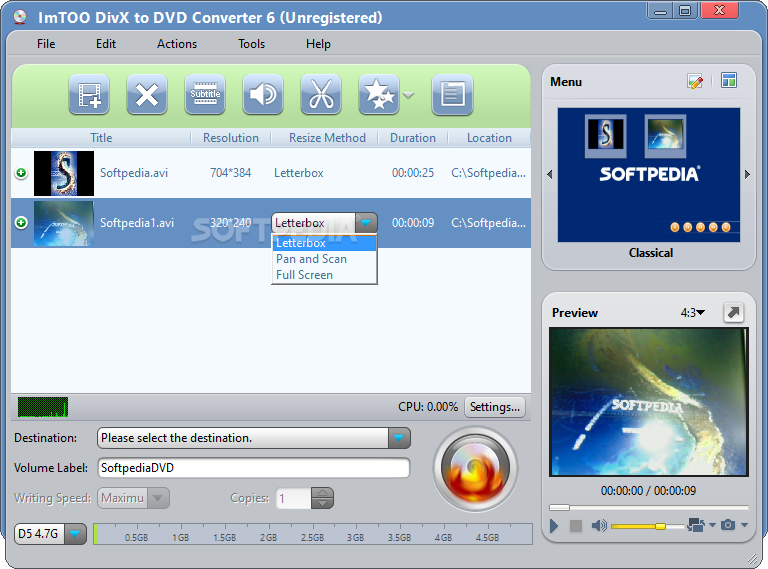
Task: Click the Location column header
Action: 489,138
